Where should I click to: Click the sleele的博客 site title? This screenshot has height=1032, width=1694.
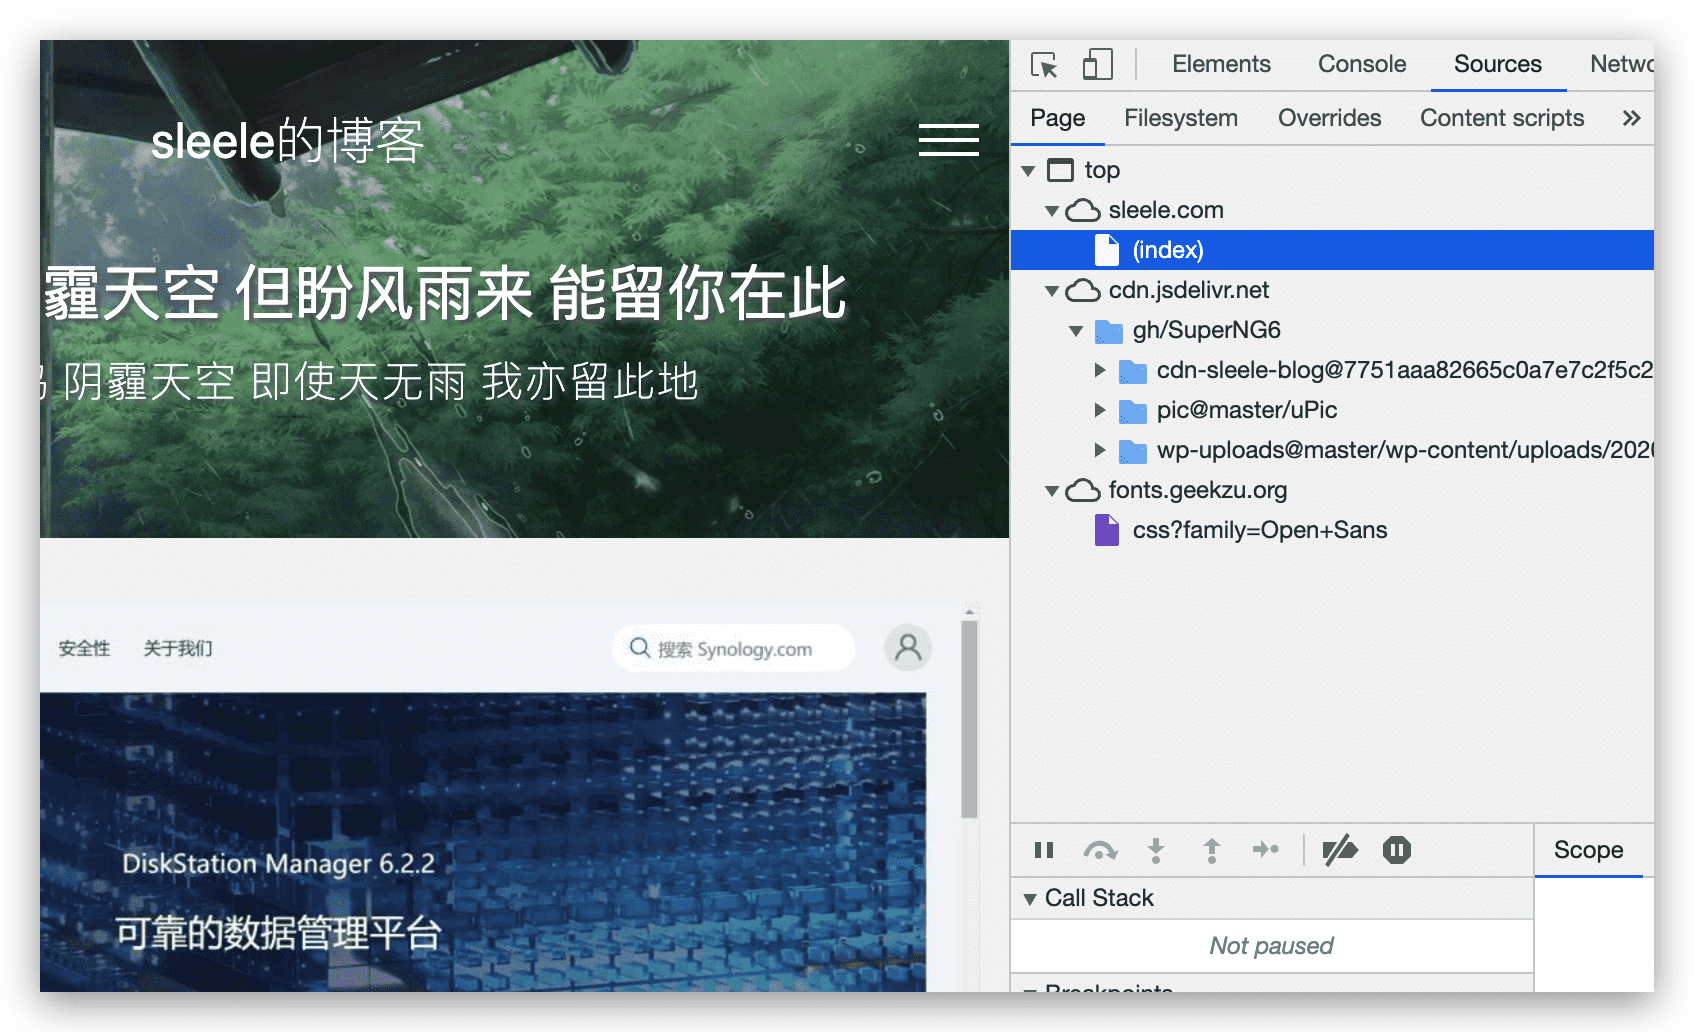click(288, 141)
